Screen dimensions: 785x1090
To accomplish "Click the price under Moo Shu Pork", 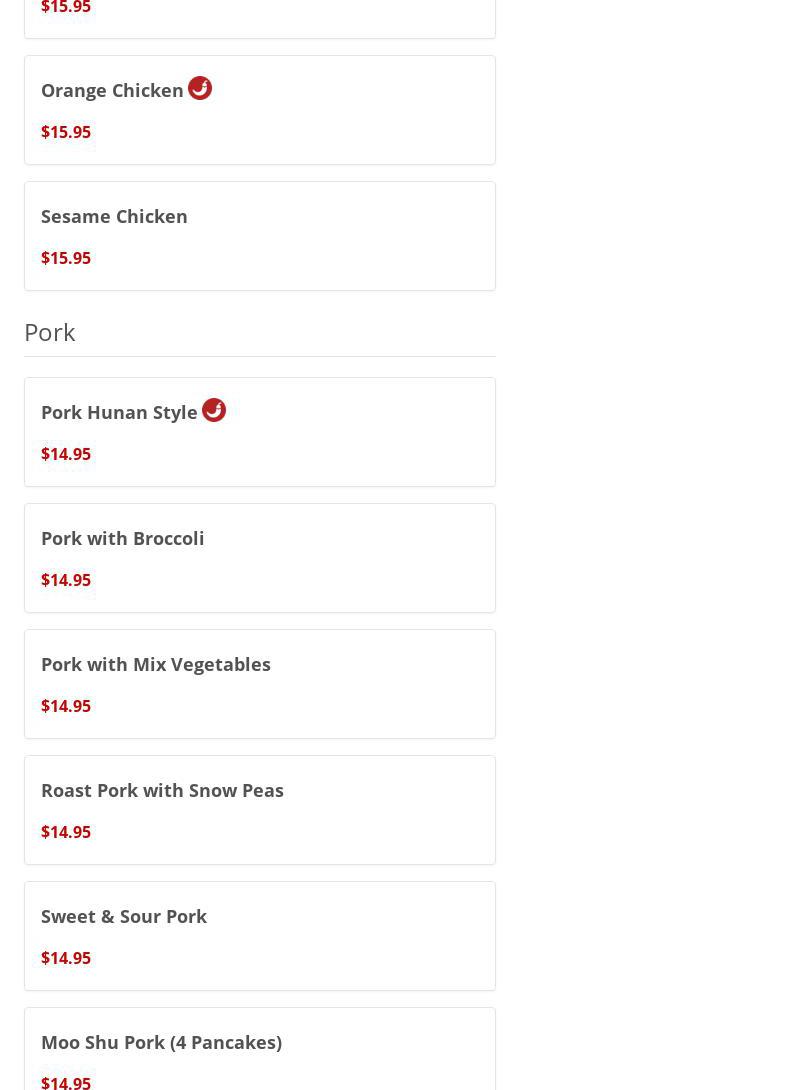I will (66, 1082).
